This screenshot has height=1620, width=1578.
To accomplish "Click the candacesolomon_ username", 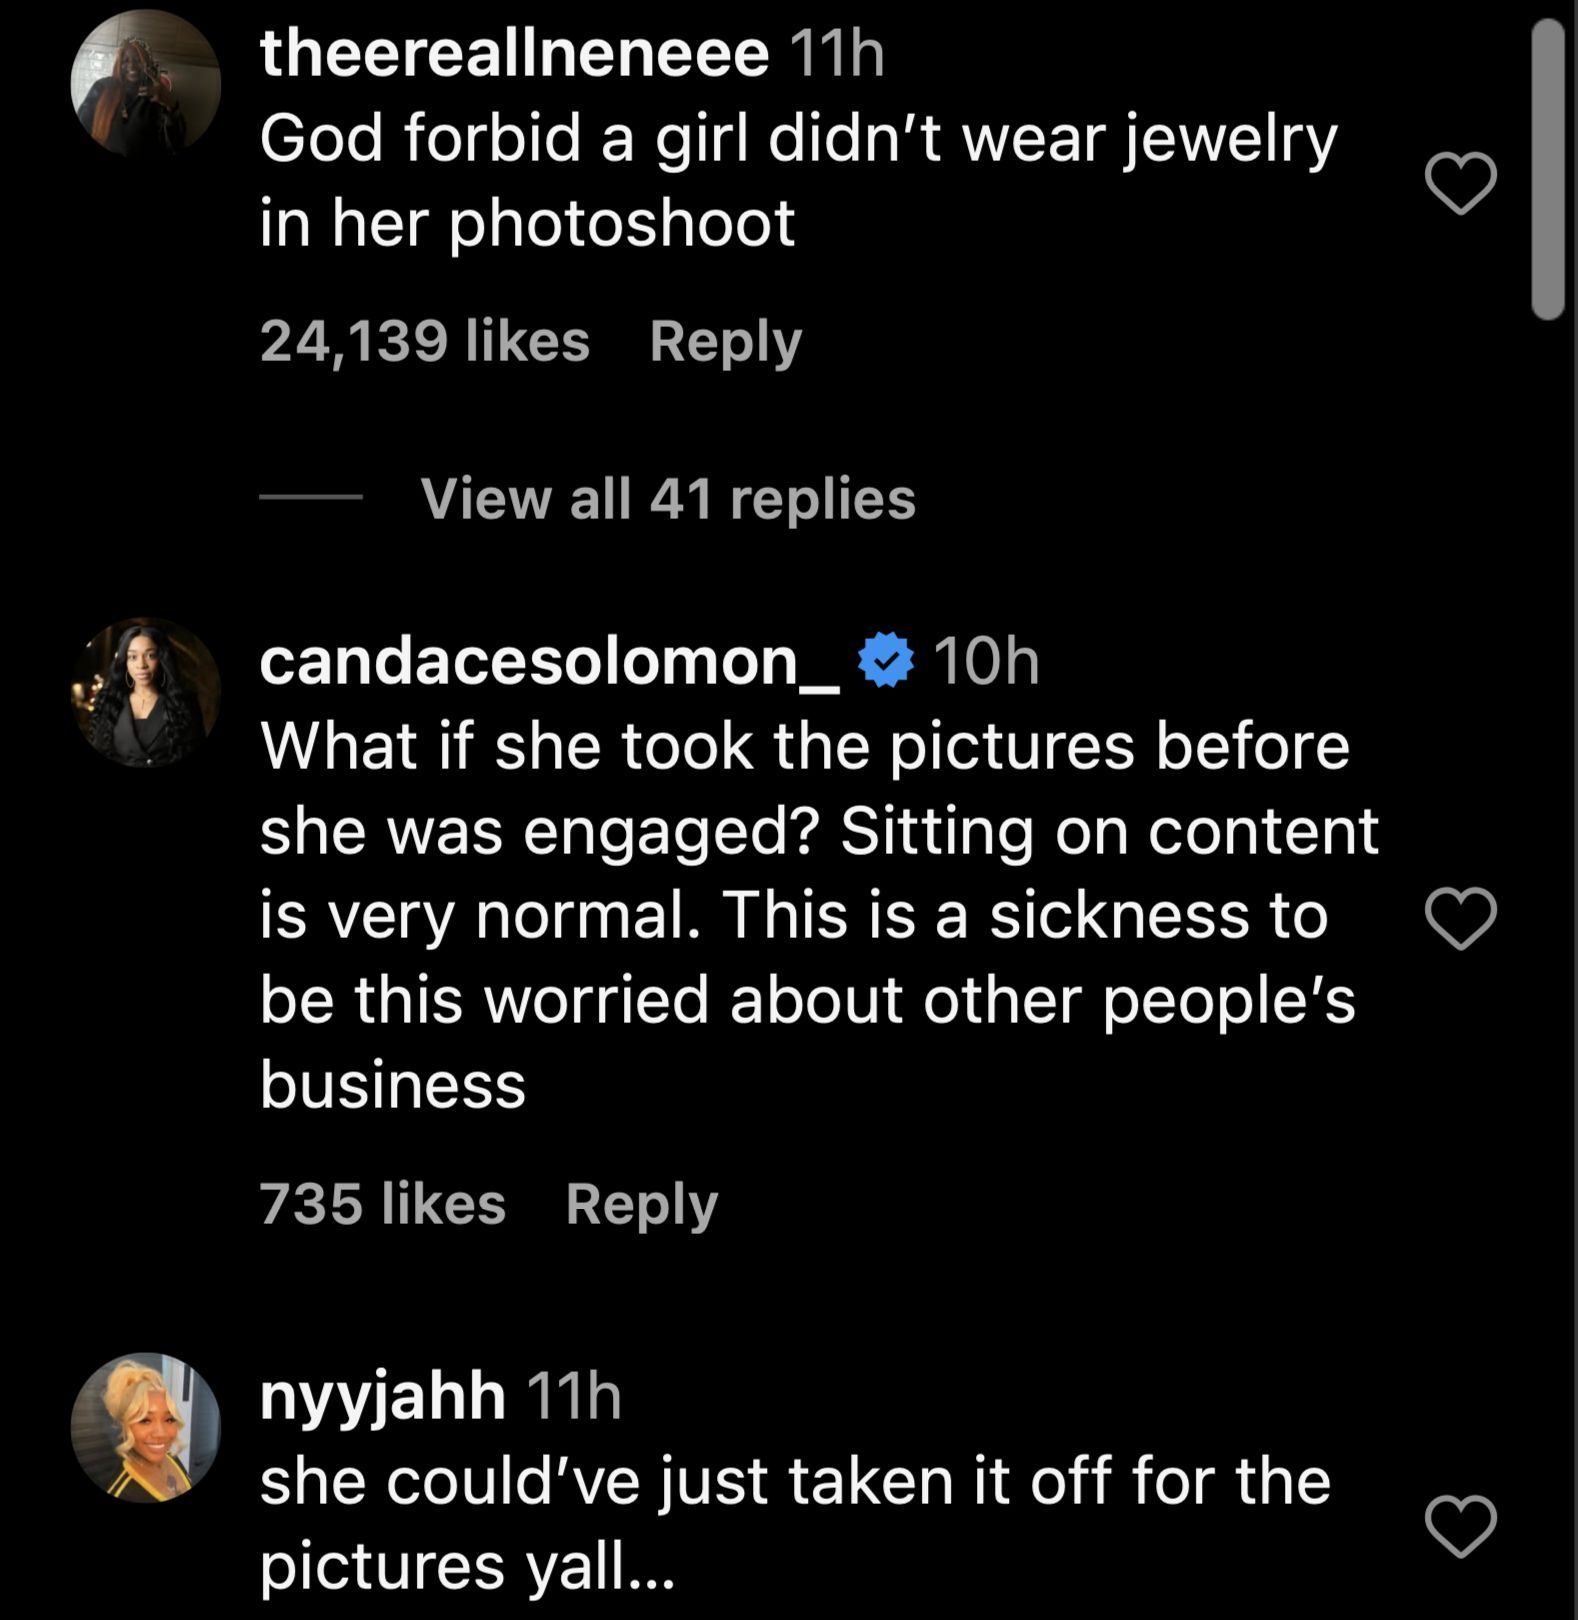I will coord(549,661).
